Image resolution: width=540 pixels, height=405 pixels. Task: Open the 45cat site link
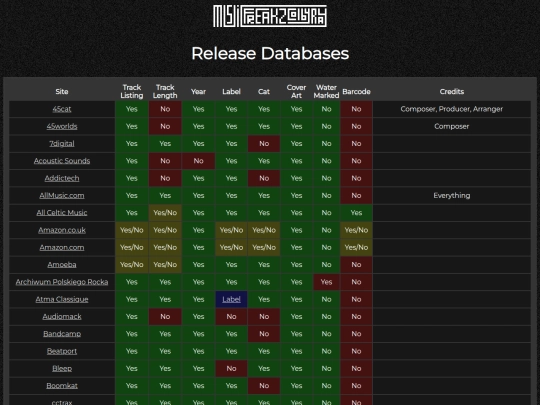[62, 109]
